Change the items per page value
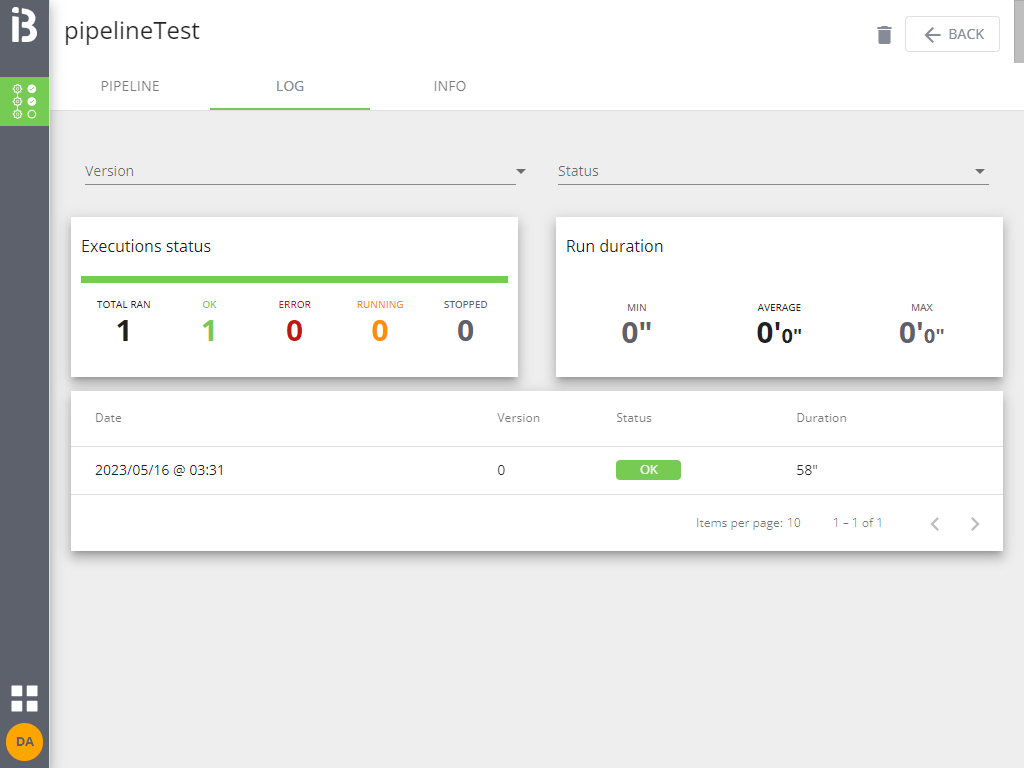This screenshot has height=768, width=1024. (x=793, y=523)
